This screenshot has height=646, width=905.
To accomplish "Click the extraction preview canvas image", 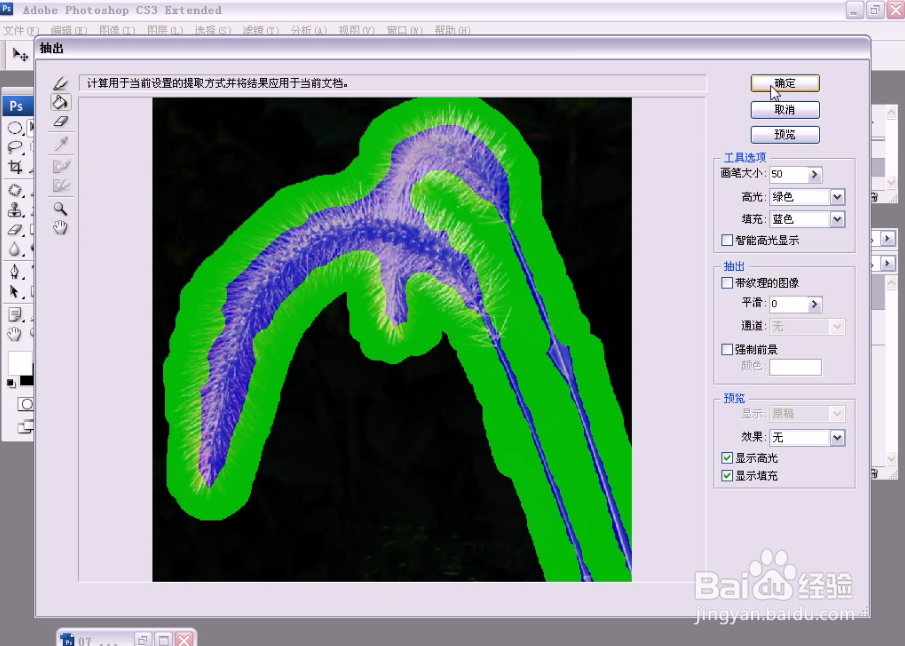I will click(x=392, y=339).
